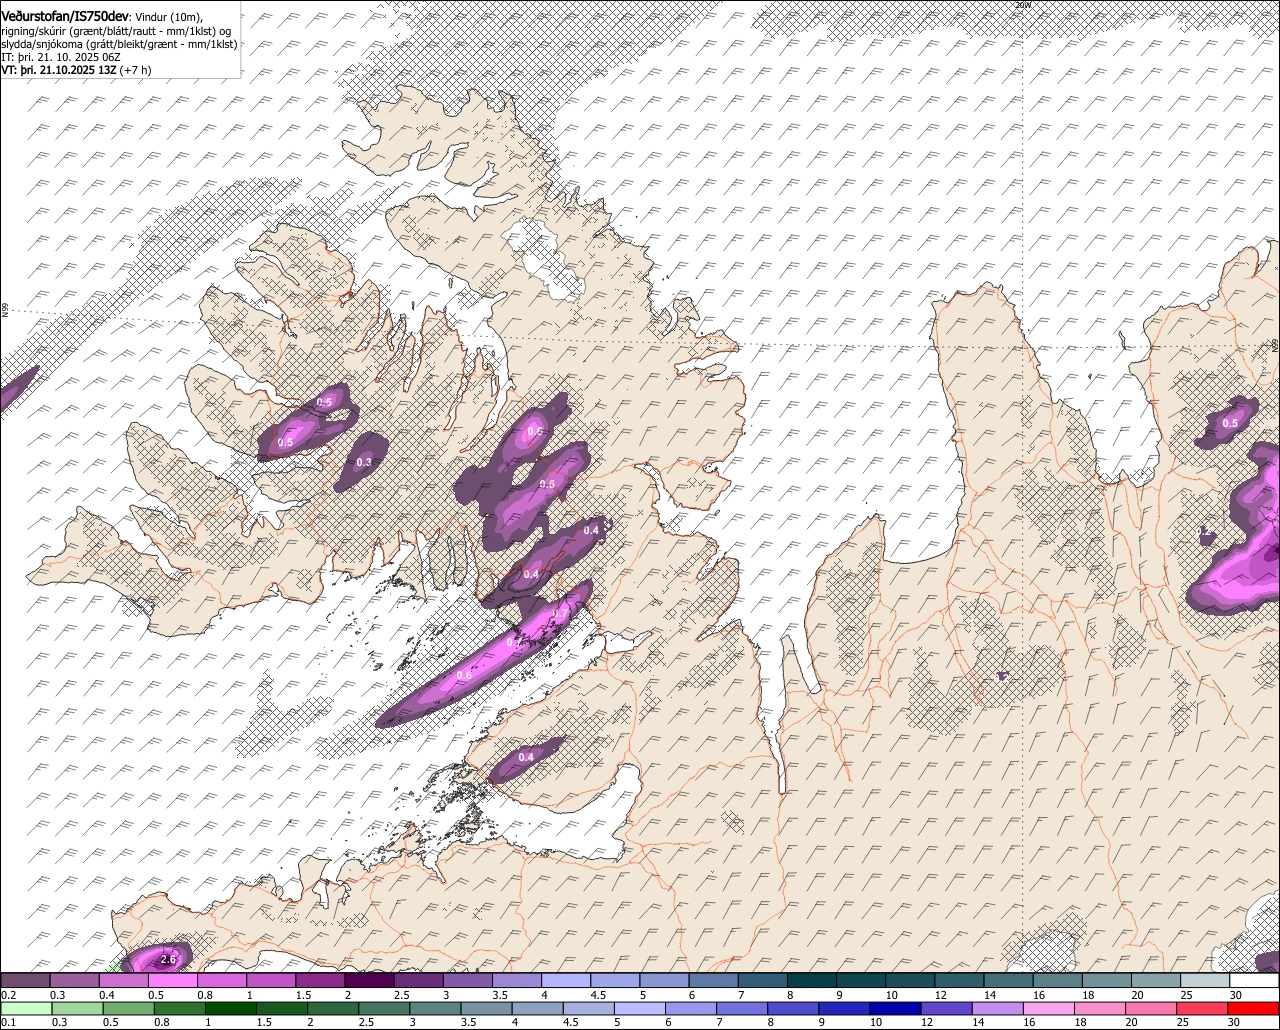Click the purple-row swatch between 2.5 and 3
The width and height of the screenshot is (1280, 1030).
418,981
